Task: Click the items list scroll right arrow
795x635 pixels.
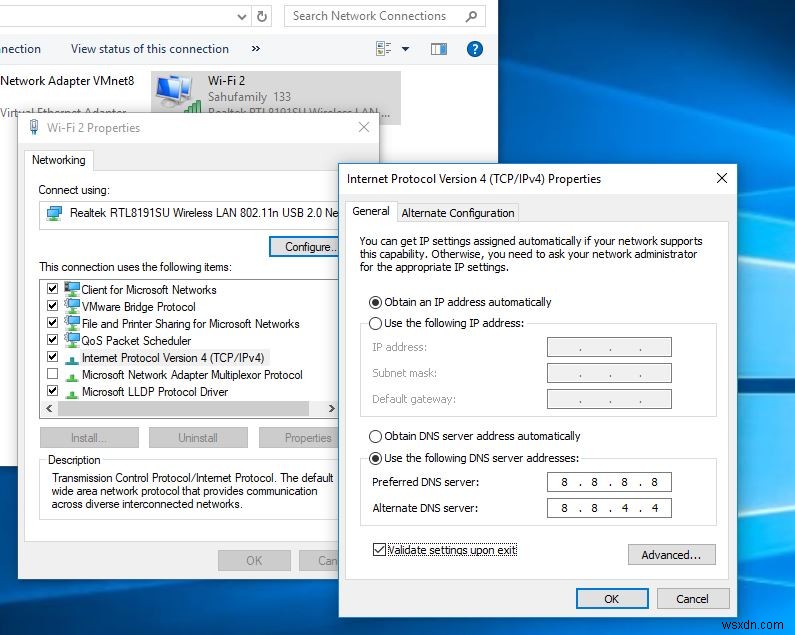Action: (x=331, y=408)
